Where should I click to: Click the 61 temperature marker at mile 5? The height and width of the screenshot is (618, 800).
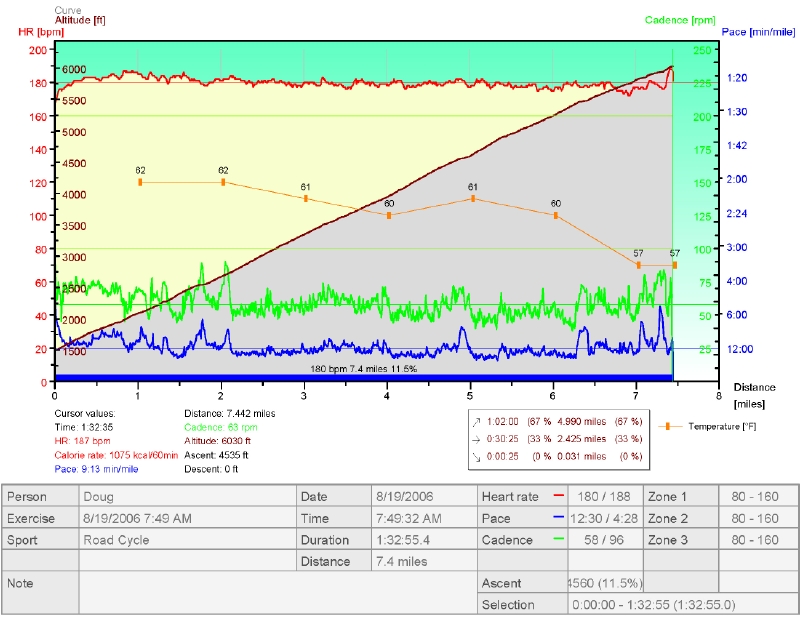point(472,199)
